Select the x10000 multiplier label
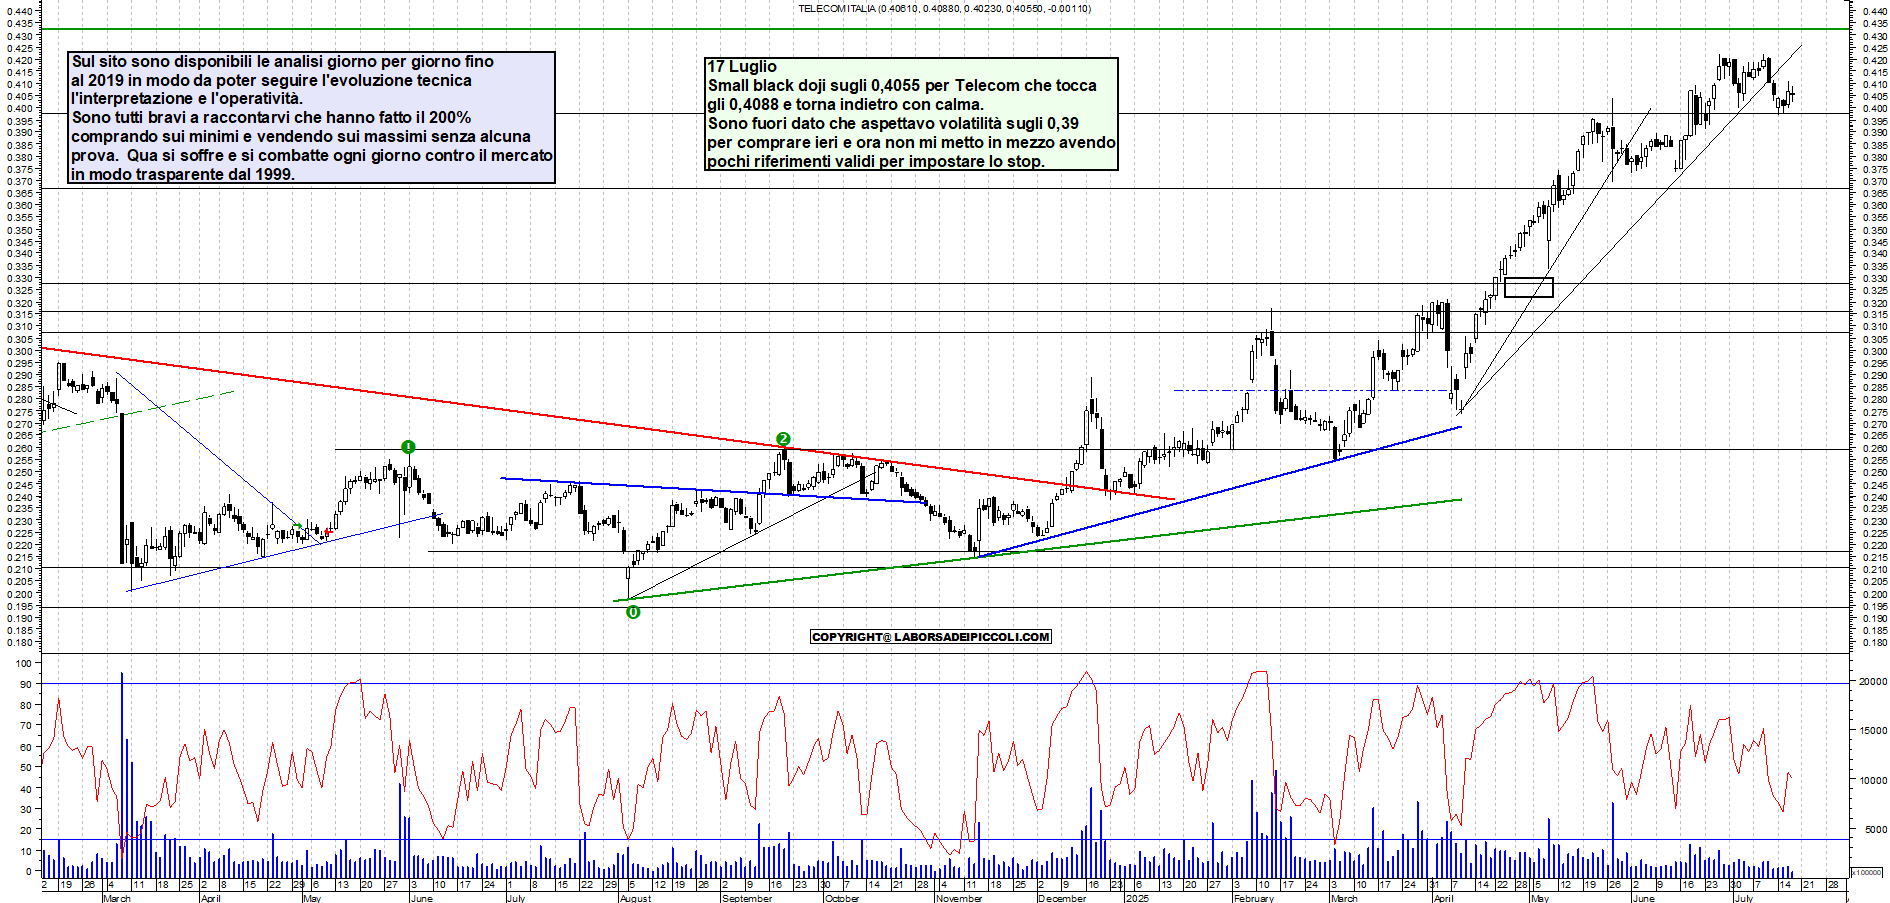The width and height of the screenshot is (1890, 903). click(1868, 872)
